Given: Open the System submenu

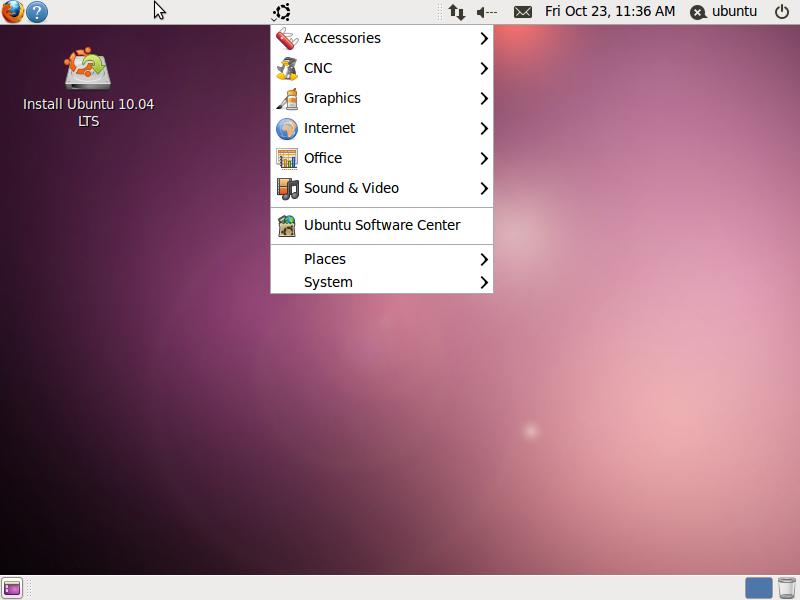Looking at the screenshot, I should [382, 282].
